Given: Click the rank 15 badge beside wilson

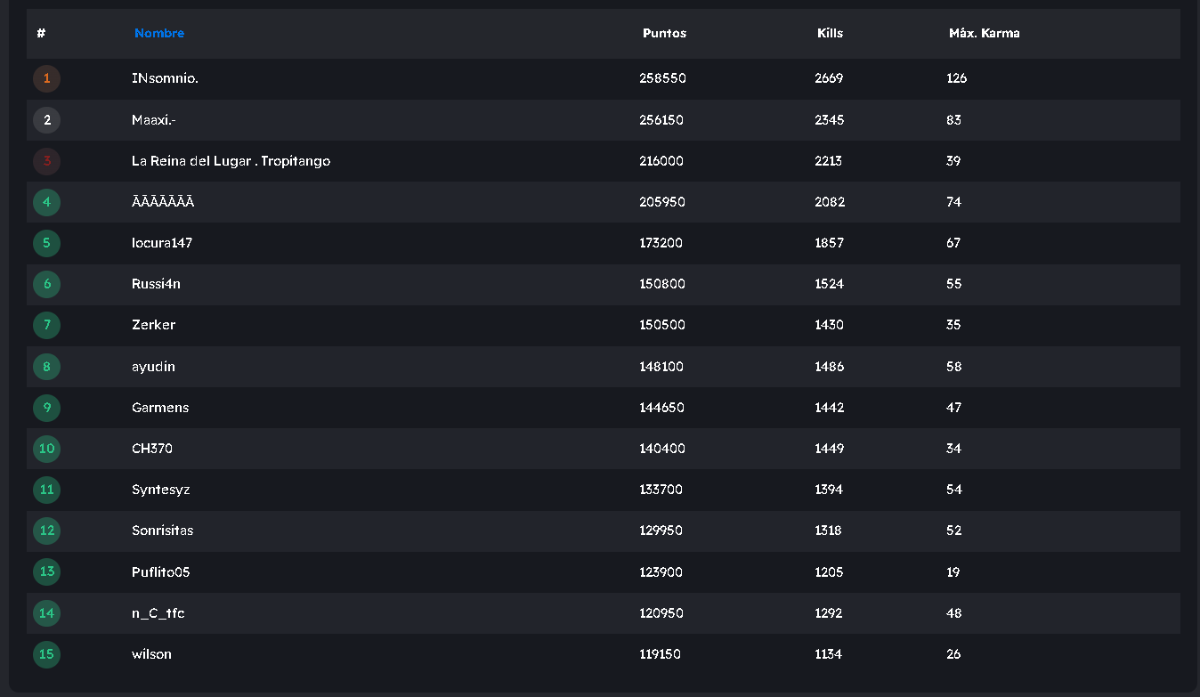Looking at the screenshot, I should click(x=46, y=655).
